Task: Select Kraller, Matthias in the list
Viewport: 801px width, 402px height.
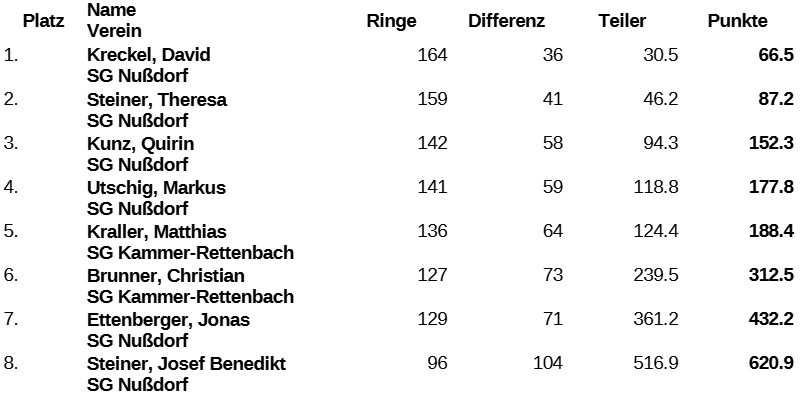Action: [x=157, y=231]
